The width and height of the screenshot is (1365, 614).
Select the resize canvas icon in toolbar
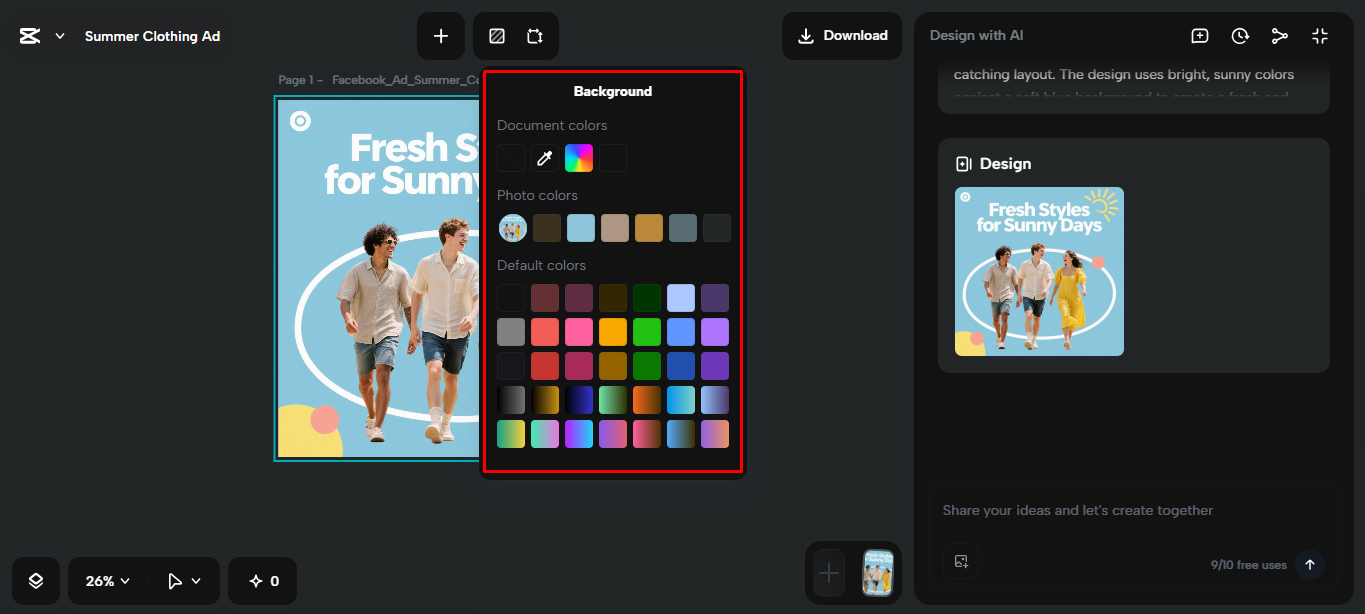click(x=535, y=36)
